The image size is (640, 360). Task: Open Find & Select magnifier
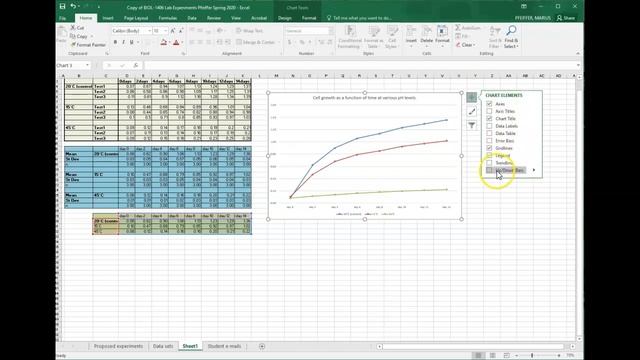coord(511,37)
